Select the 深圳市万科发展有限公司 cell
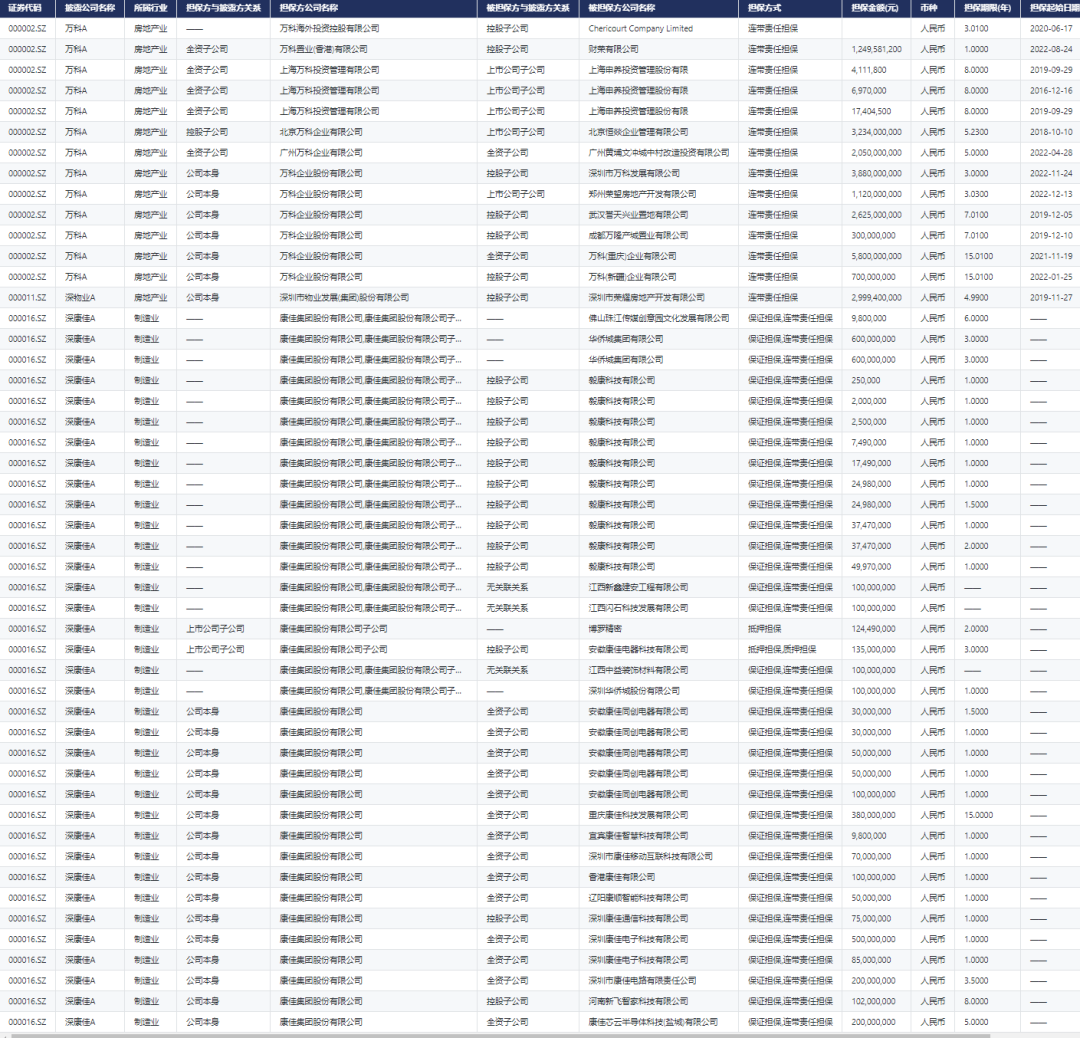 click(x=634, y=174)
